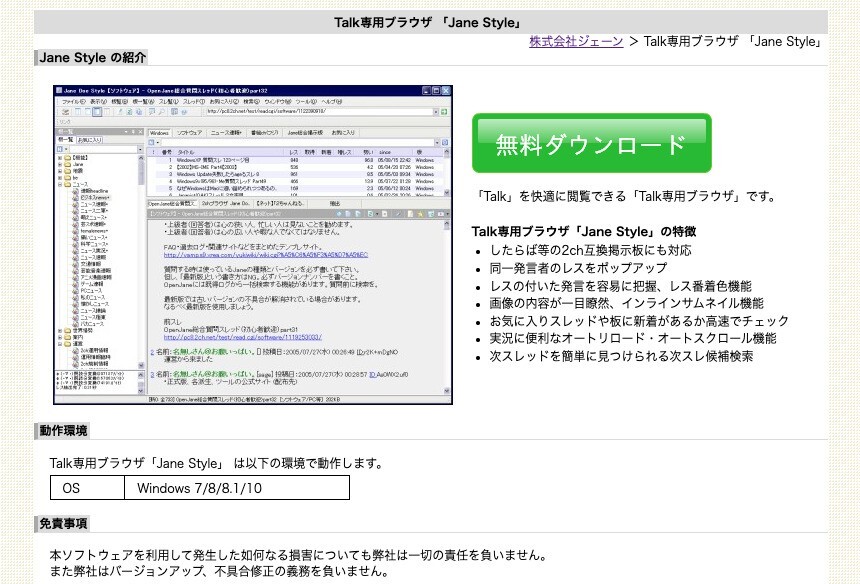Click the green Go arrow beside the address bar
Image resolution: width=860 pixels, height=584 pixels.
pos(444,112)
